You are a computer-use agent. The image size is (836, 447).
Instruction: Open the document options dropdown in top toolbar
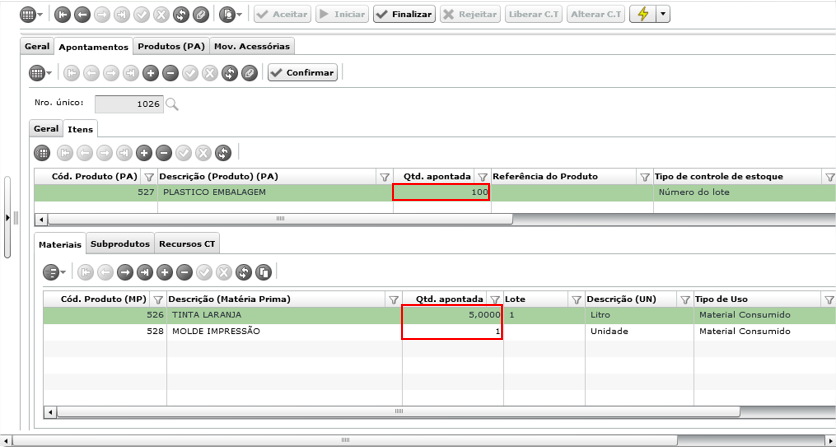(x=231, y=15)
